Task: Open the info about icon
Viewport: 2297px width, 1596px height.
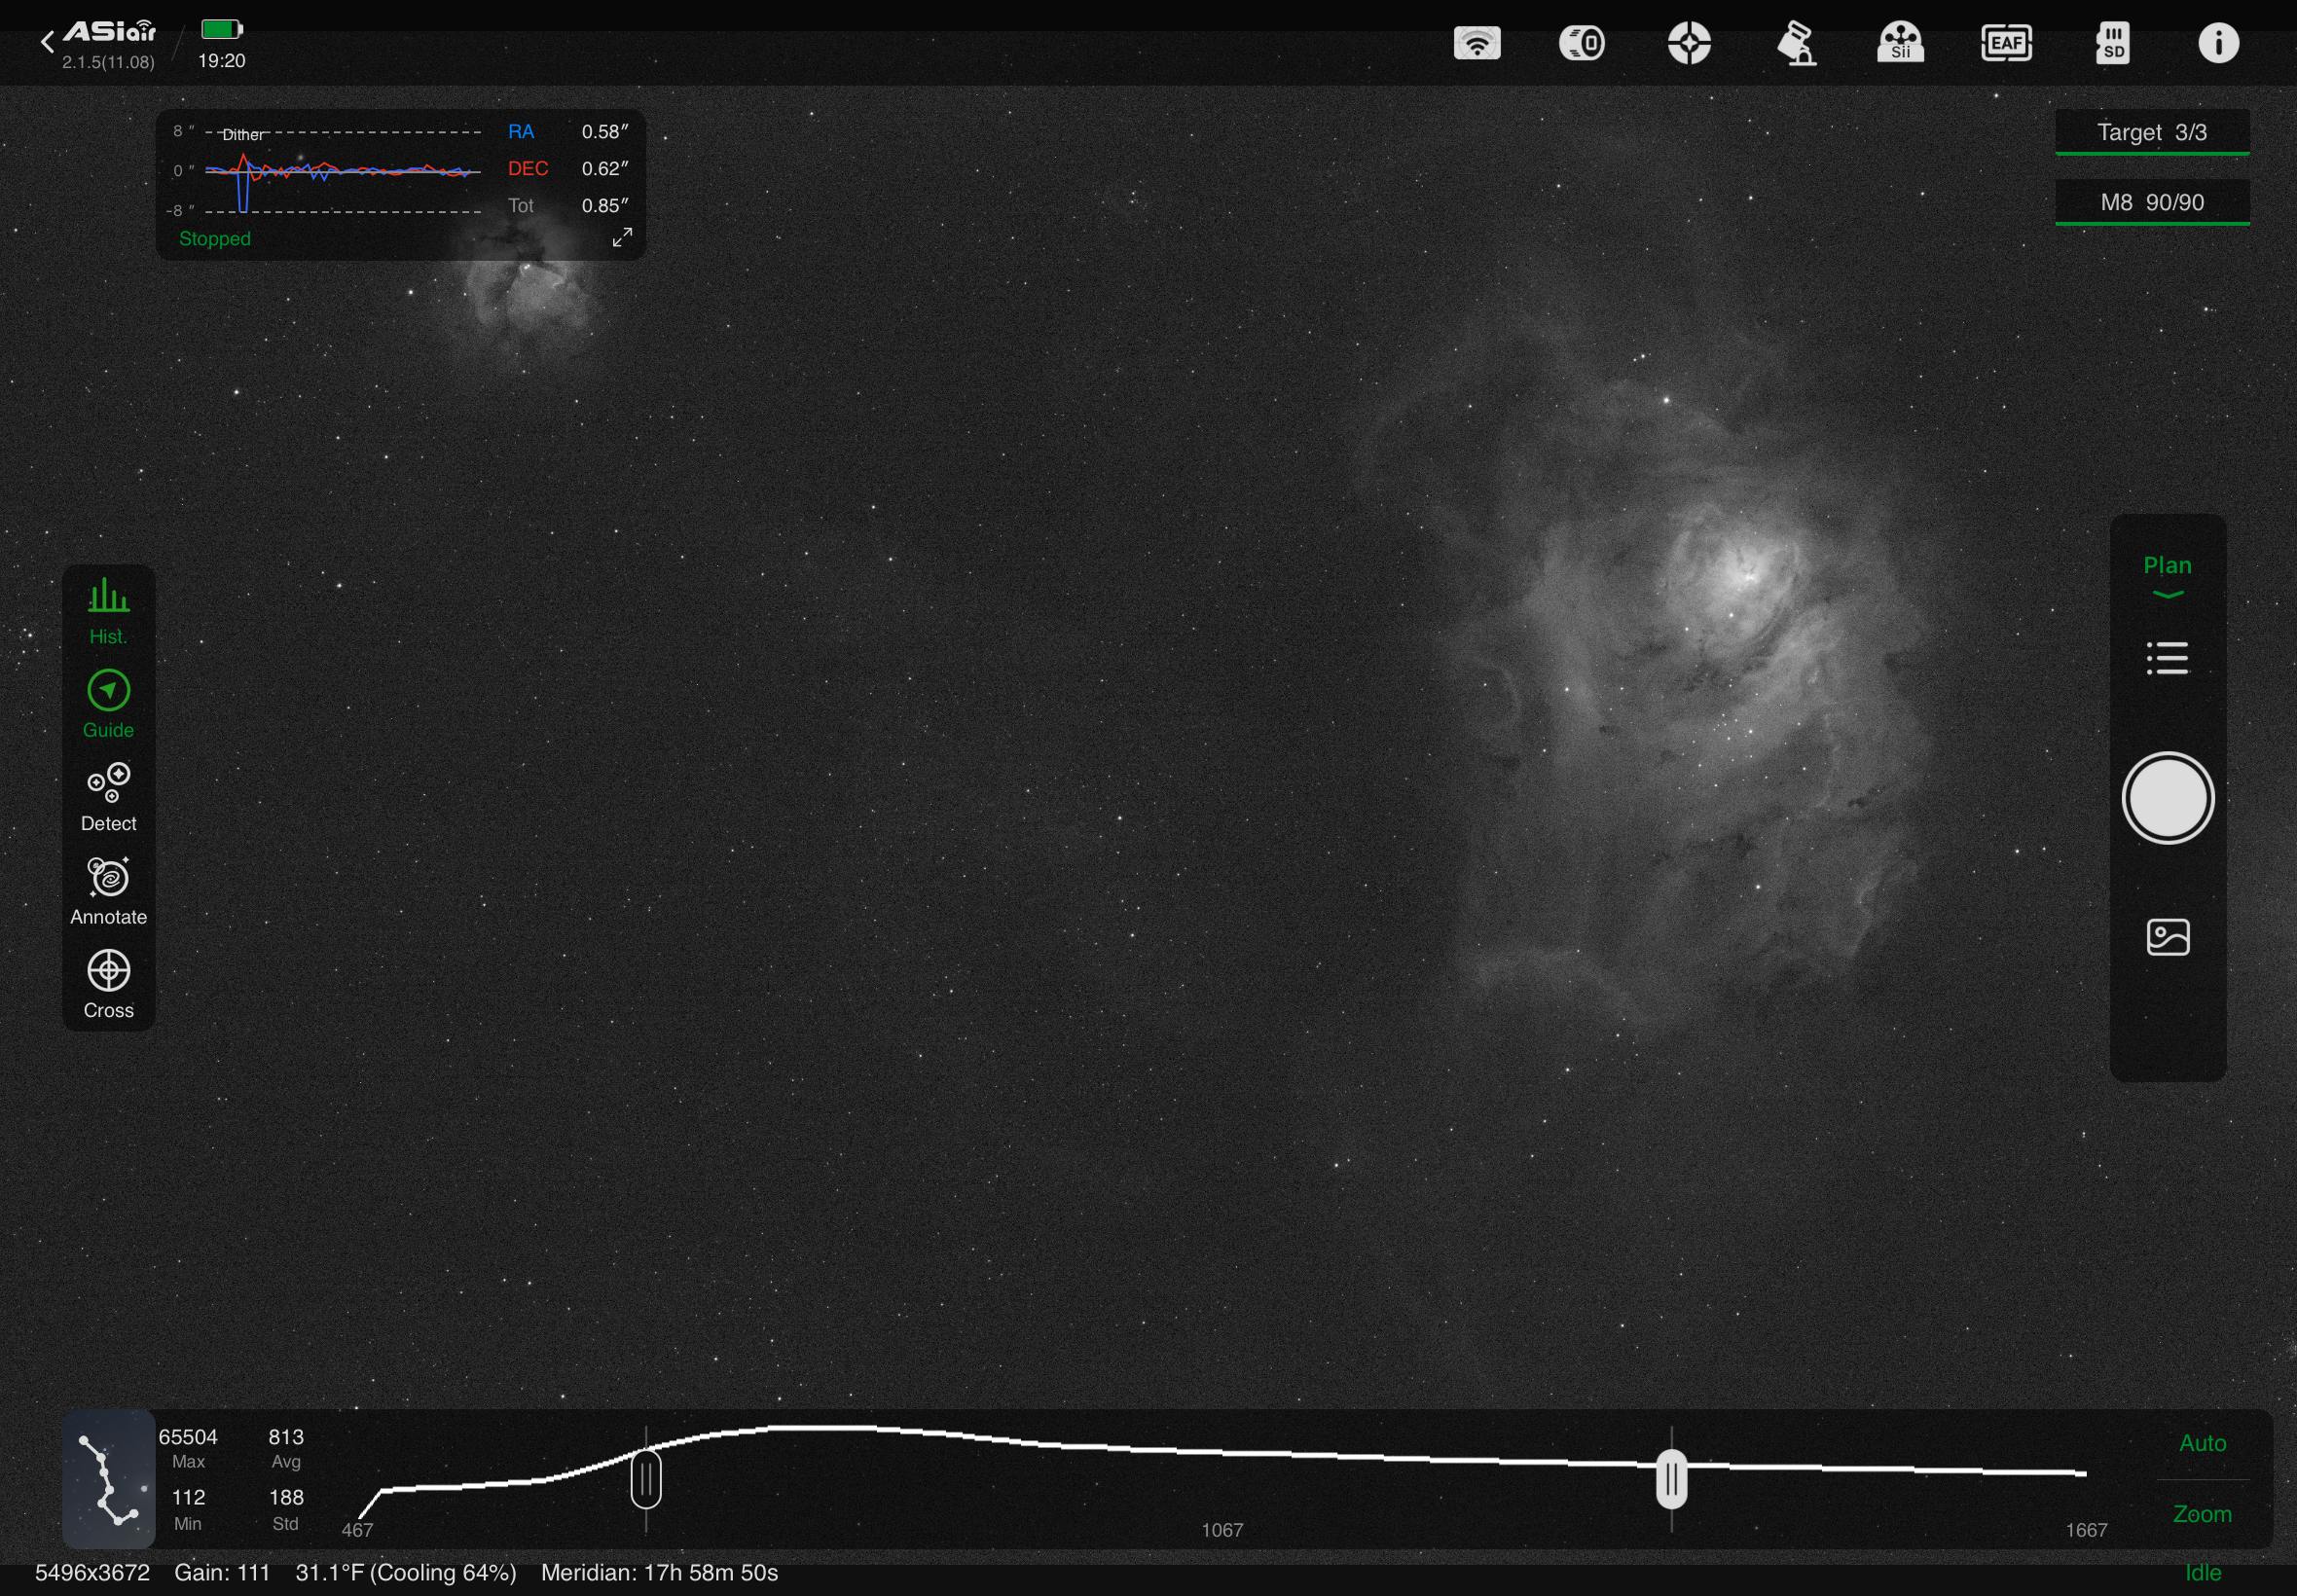Action: click(2218, 43)
